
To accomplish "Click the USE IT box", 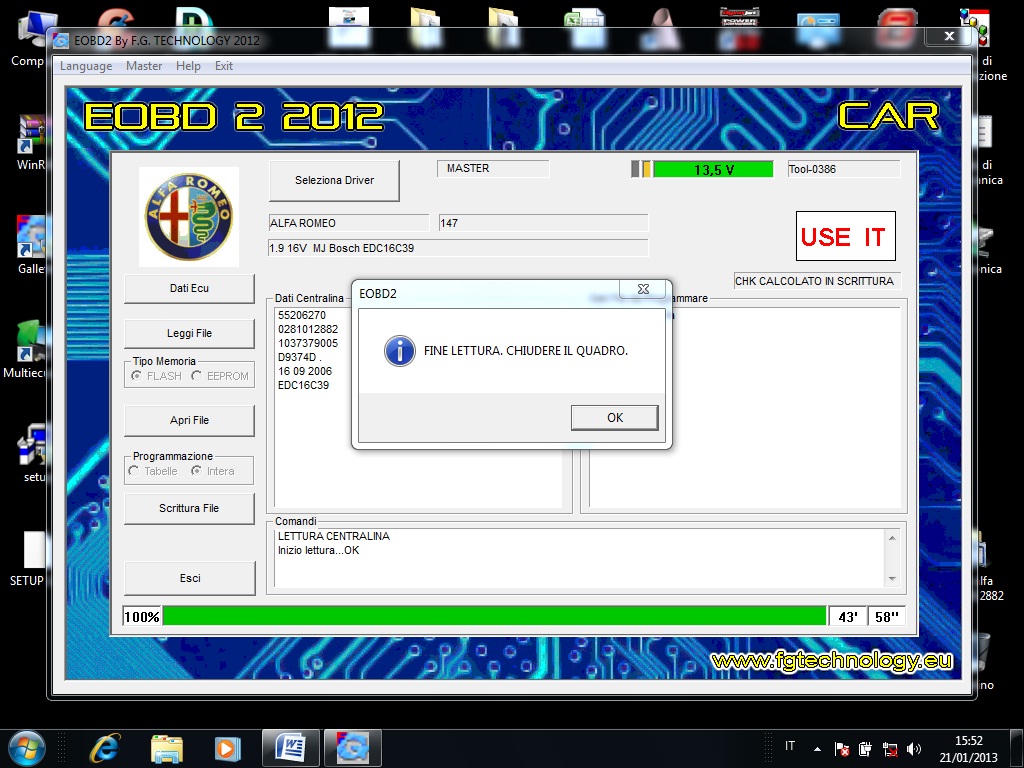I will point(846,236).
